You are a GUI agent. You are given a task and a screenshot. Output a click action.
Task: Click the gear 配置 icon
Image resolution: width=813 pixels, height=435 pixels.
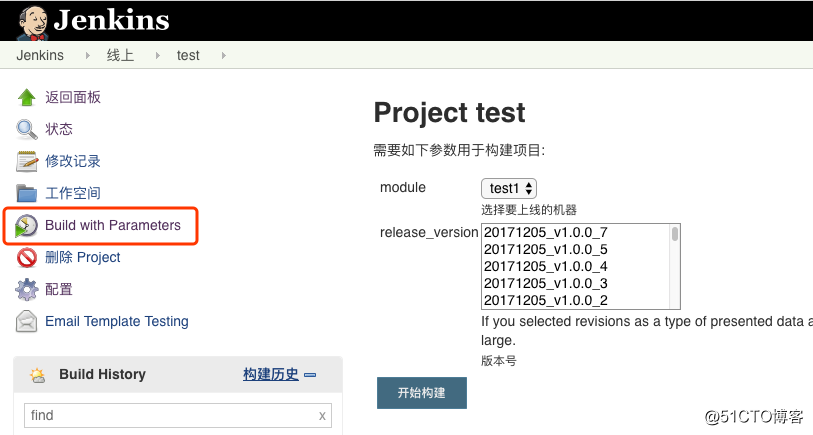tap(26, 289)
